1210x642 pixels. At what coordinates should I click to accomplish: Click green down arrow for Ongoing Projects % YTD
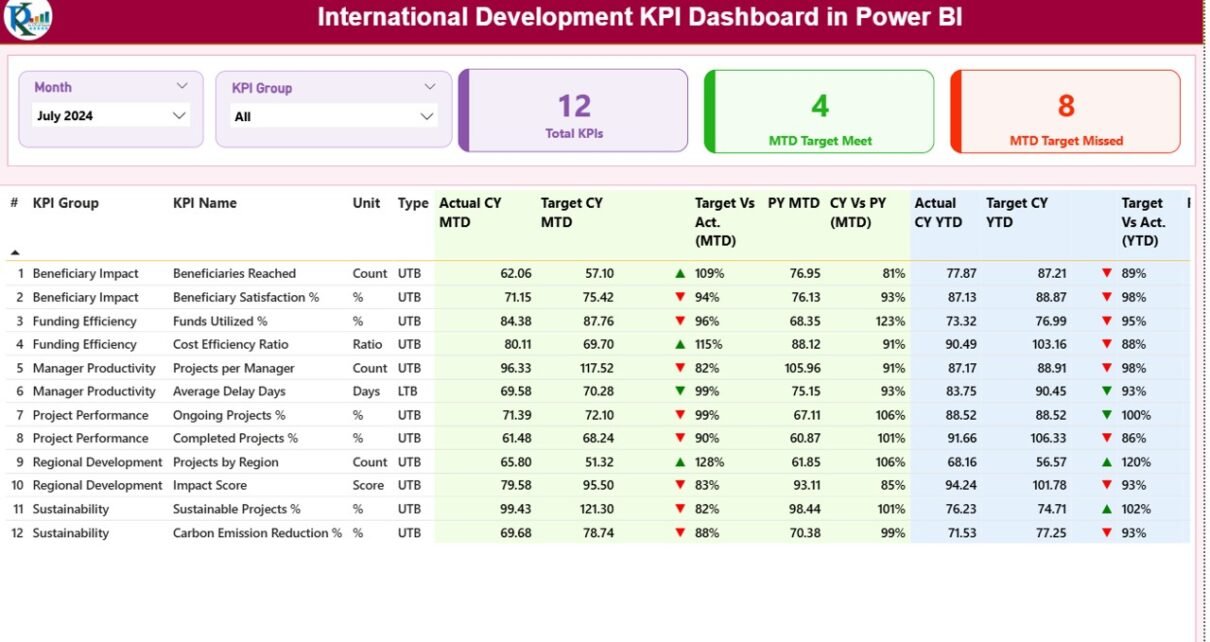pyautogui.click(x=1107, y=415)
